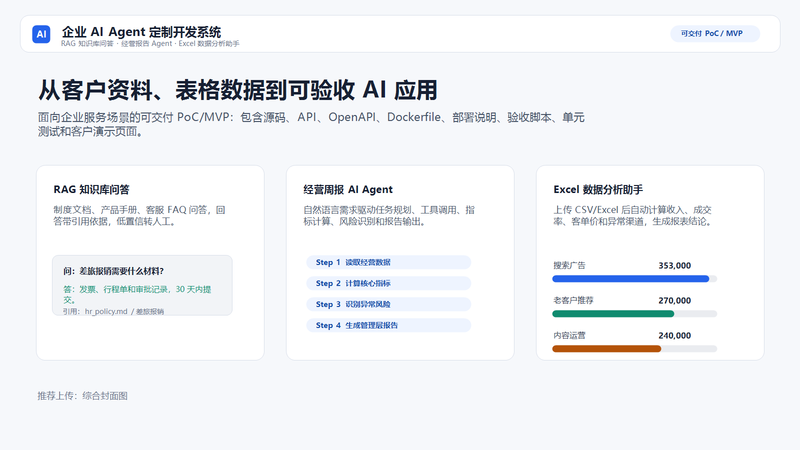Screen dimensions: 800x450
Task: Click the value 353,000
Action: (x=674, y=265)
